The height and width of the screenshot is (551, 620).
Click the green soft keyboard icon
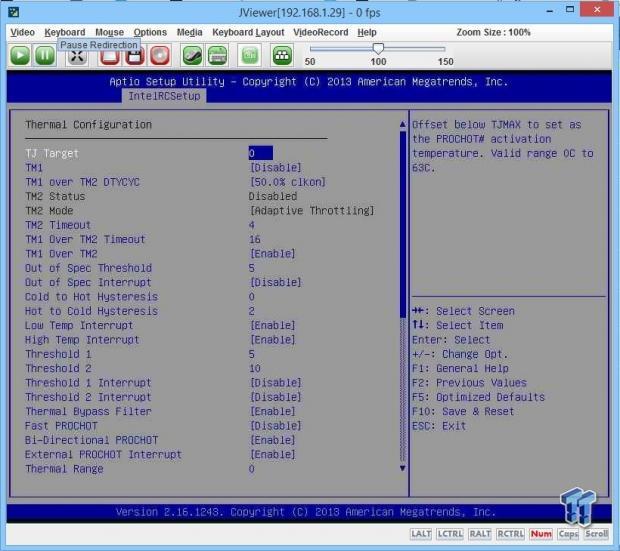217,55
